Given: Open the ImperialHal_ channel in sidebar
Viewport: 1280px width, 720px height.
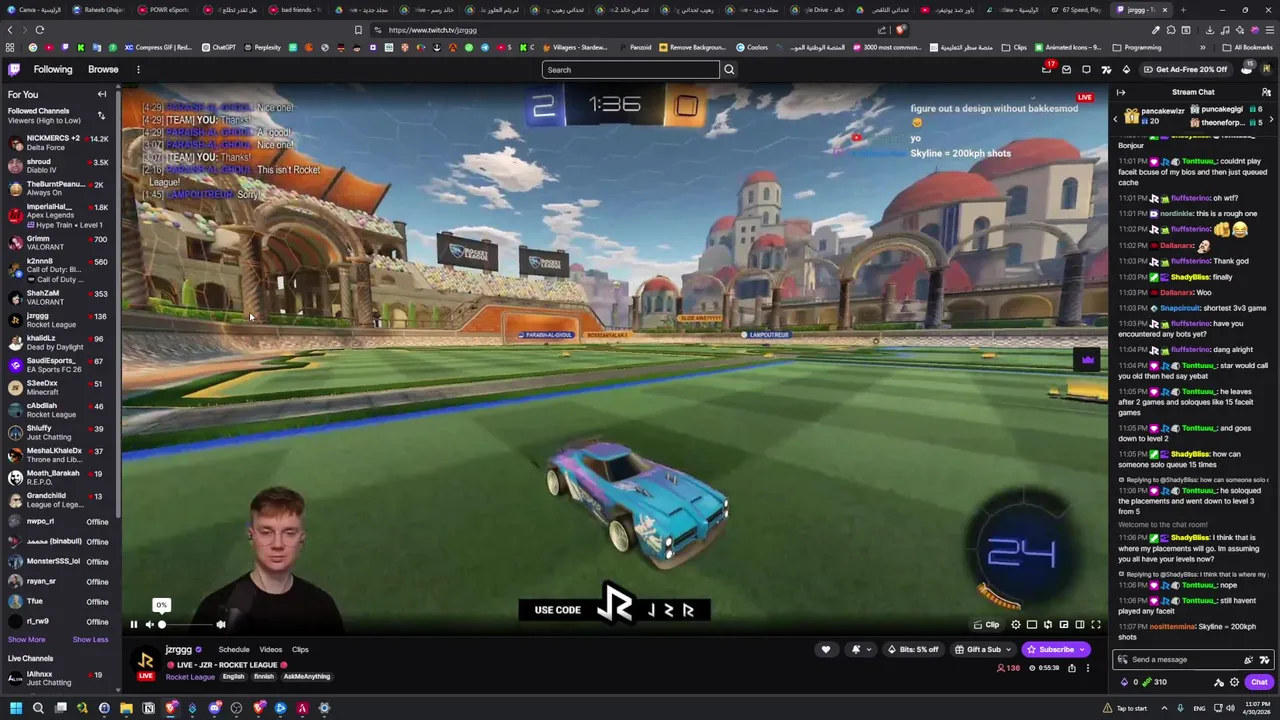Looking at the screenshot, I should (x=58, y=216).
